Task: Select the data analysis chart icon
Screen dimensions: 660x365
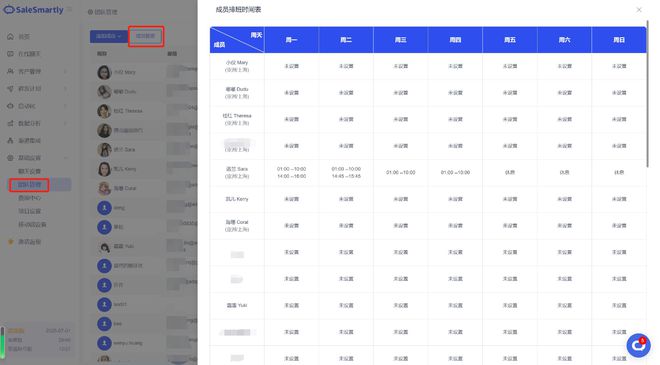Action: click(11, 123)
